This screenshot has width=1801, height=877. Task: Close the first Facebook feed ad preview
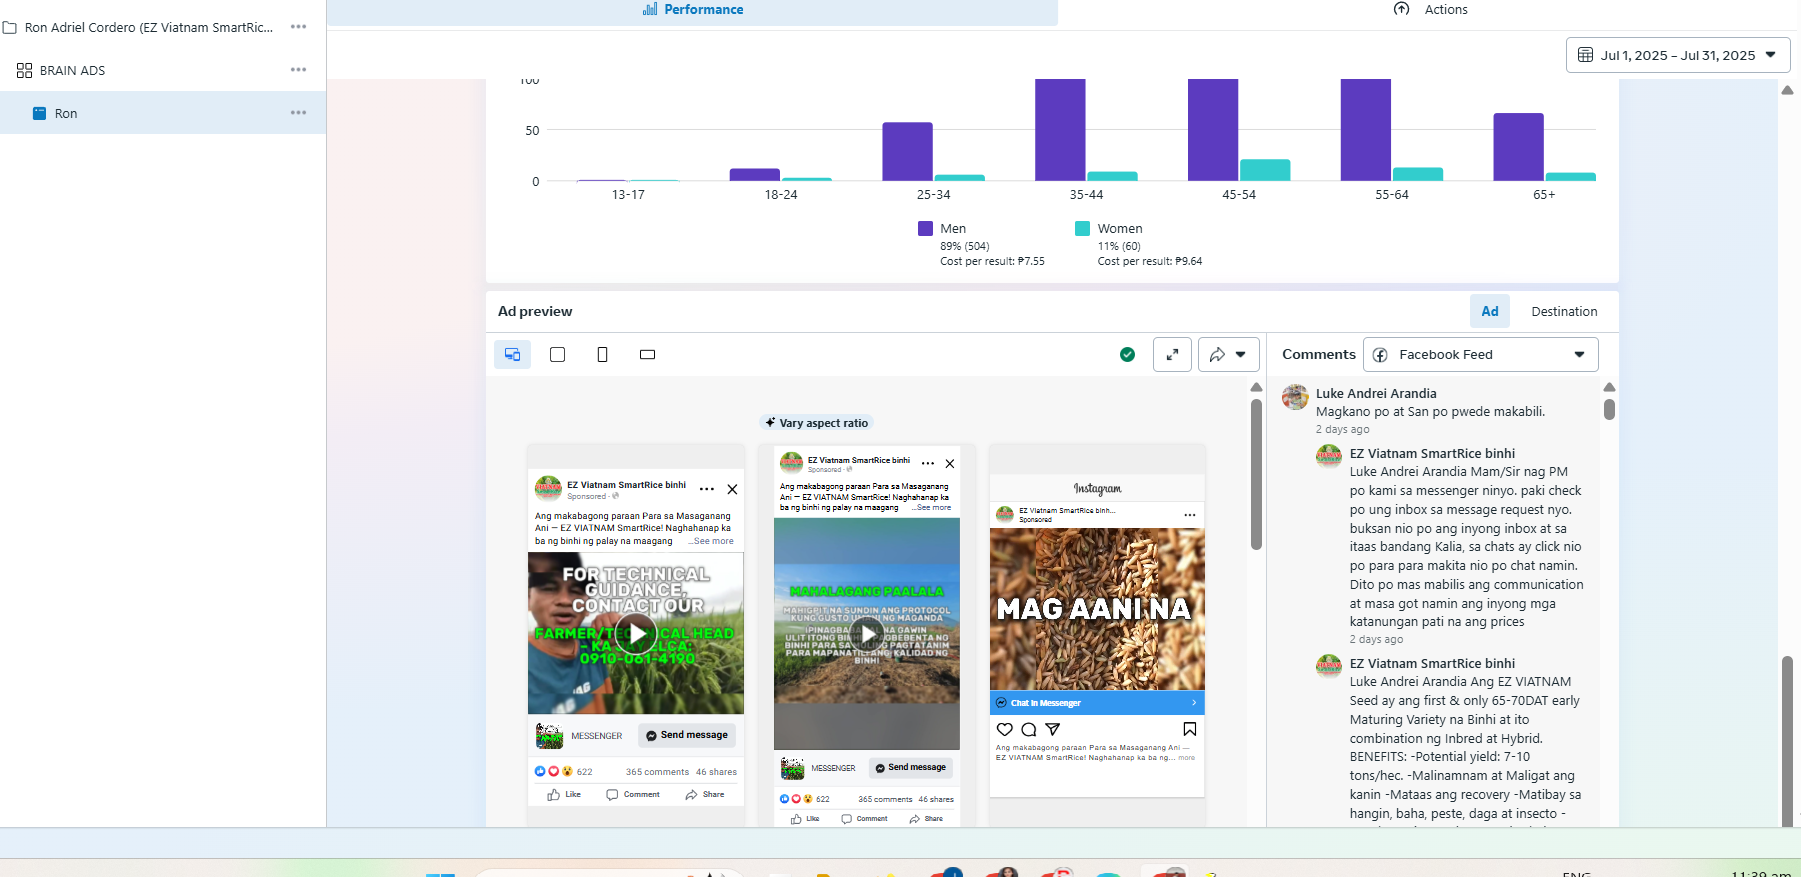pos(732,489)
